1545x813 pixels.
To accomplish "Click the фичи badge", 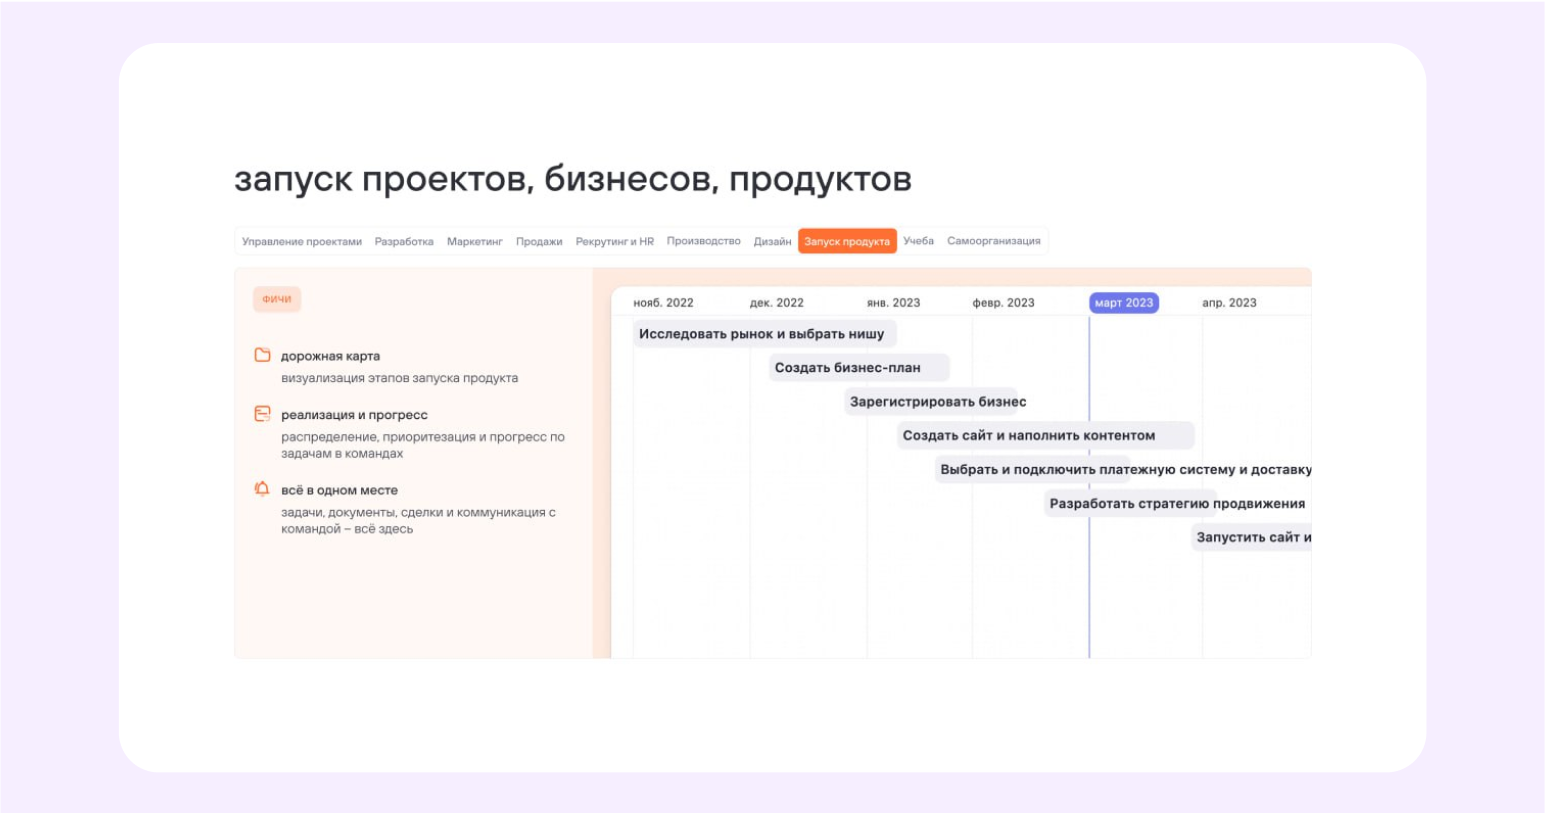I will pyautogui.click(x=277, y=299).
